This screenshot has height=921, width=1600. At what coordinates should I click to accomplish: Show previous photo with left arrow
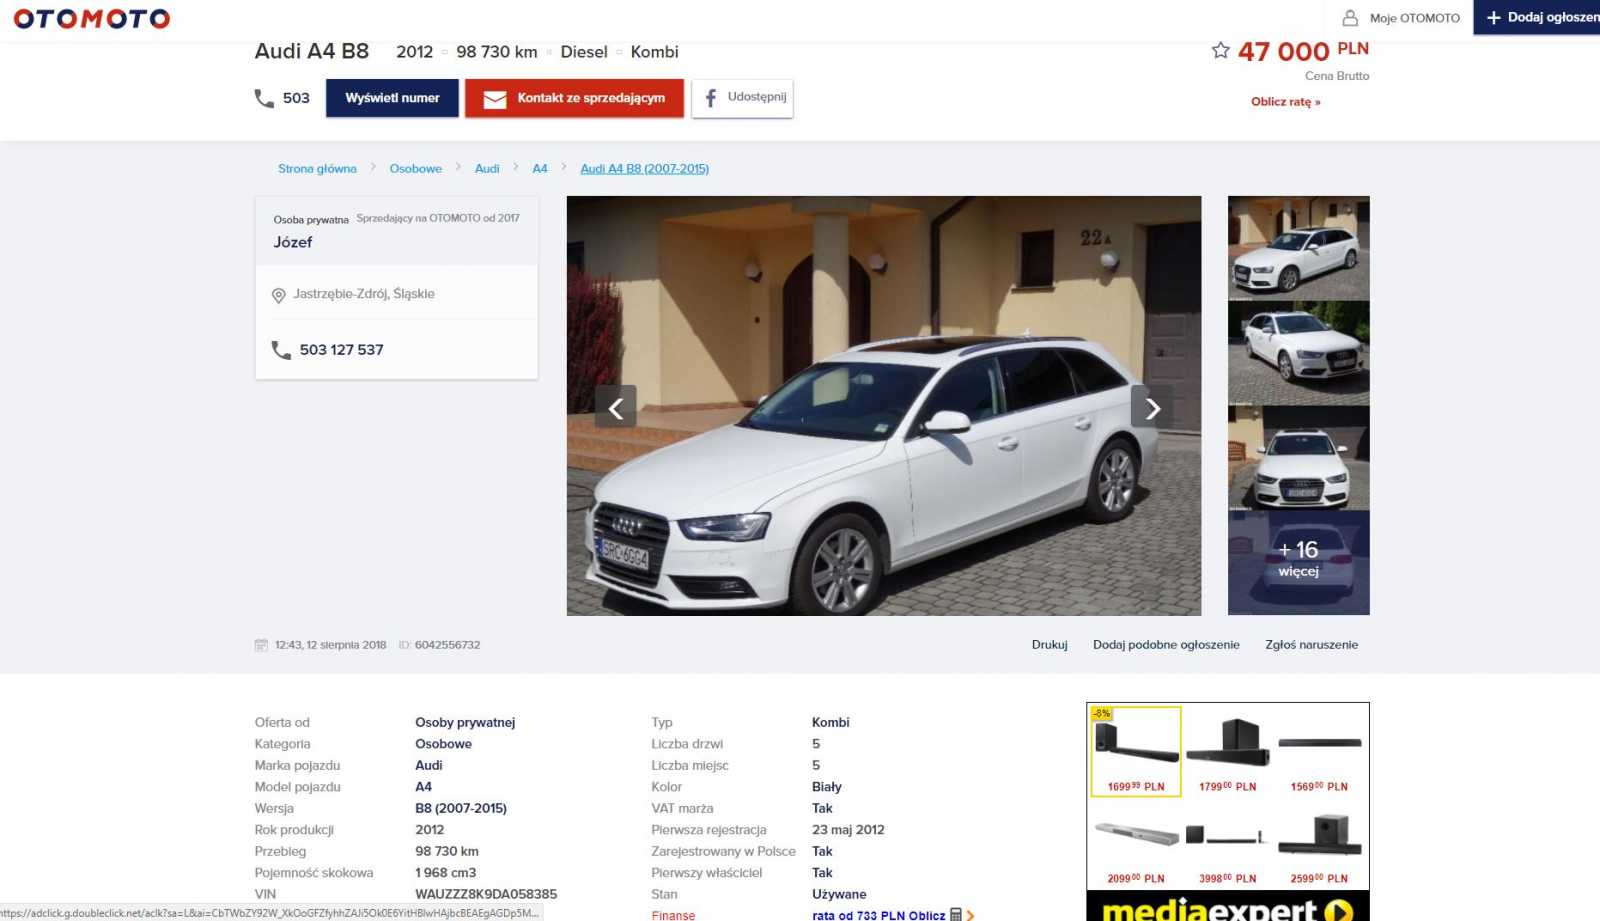click(x=616, y=407)
